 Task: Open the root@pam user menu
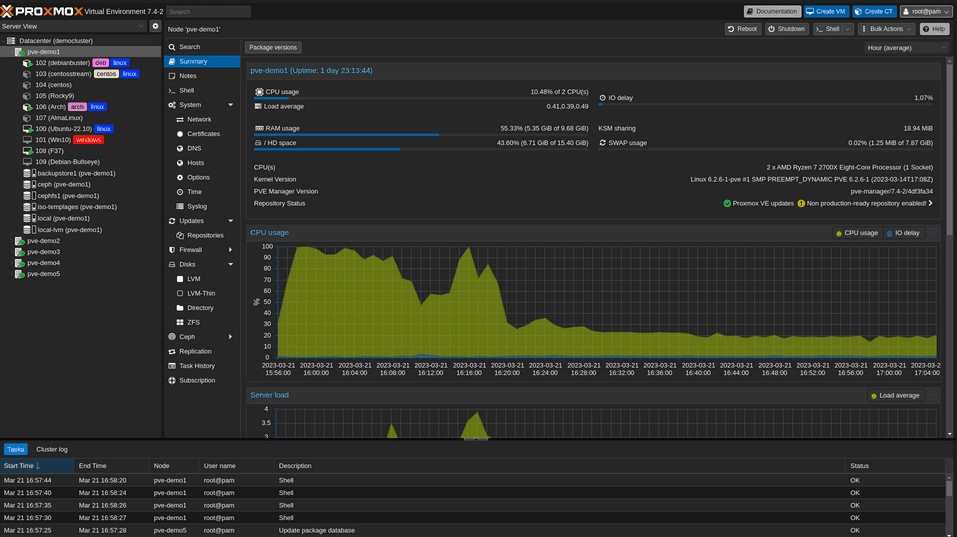(926, 12)
